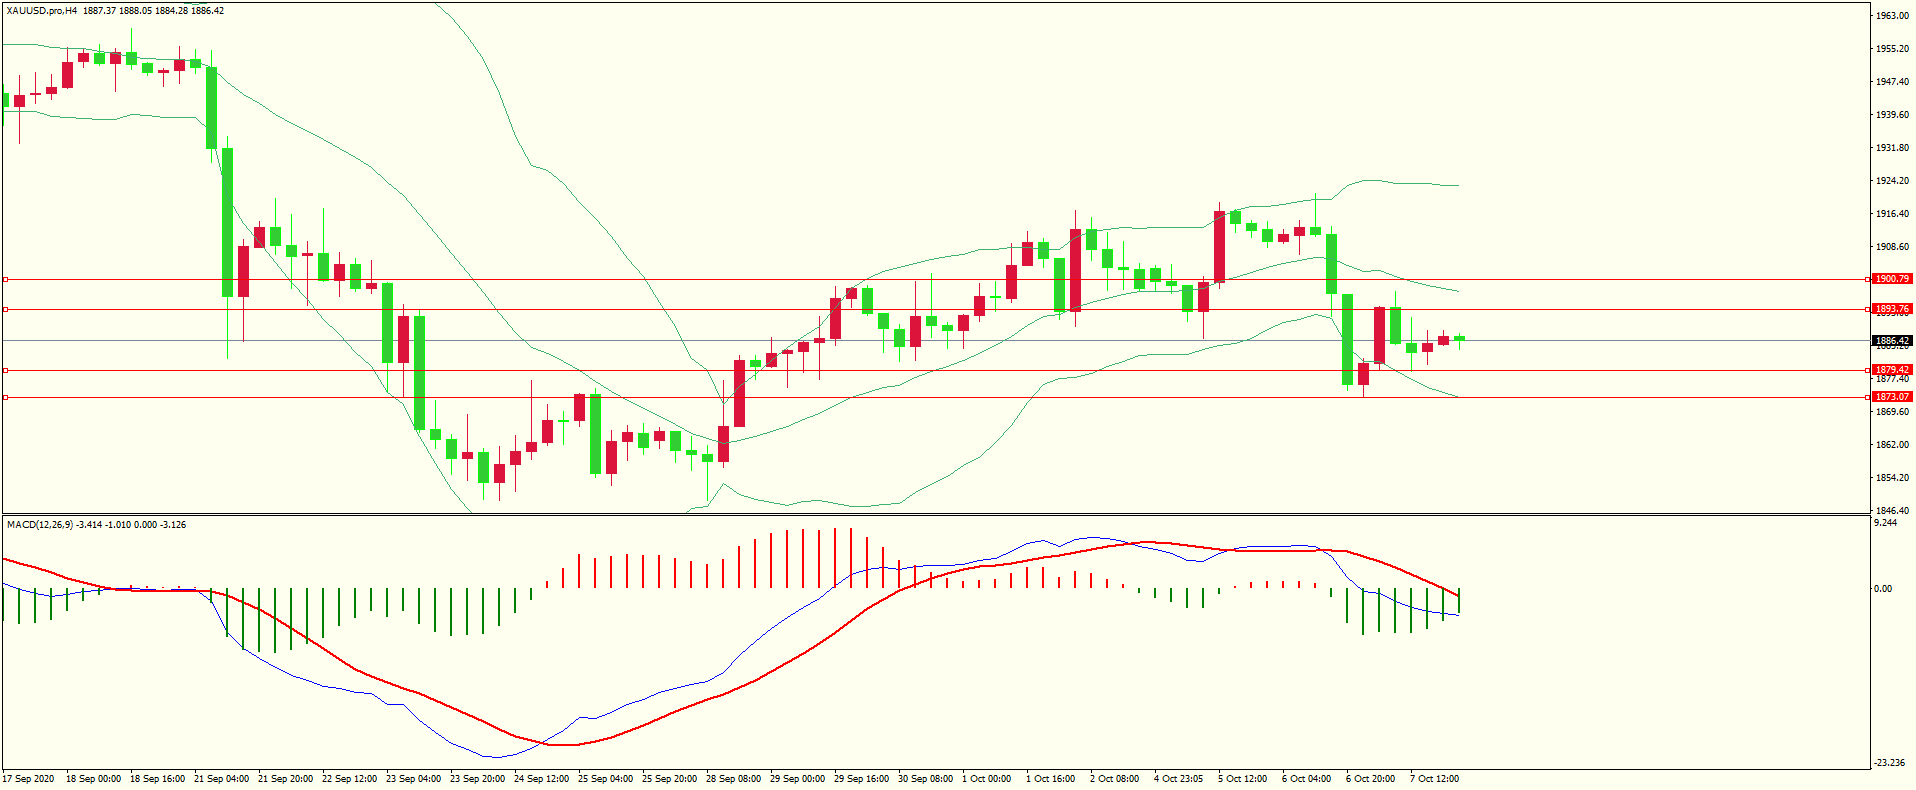Click the 1908.60 price axis label
The image size is (1916, 790).
(1892, 247)
